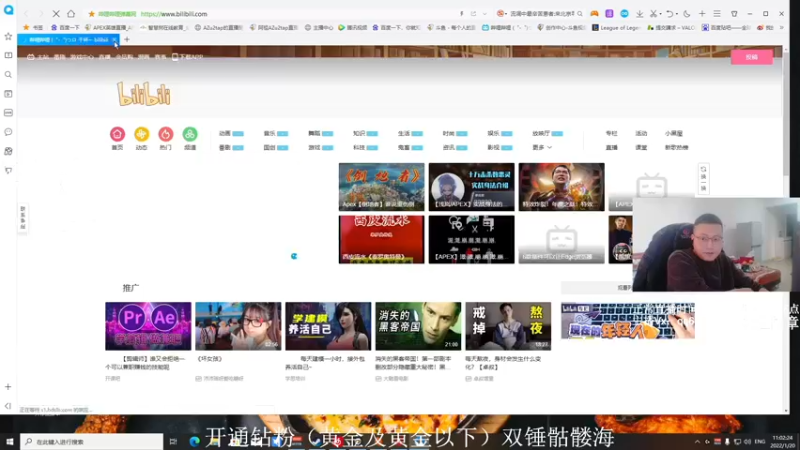Viewport: 800px width, 450px height.
Task: Expand the undo history dropdown arrow
Action: coord(677,14)
